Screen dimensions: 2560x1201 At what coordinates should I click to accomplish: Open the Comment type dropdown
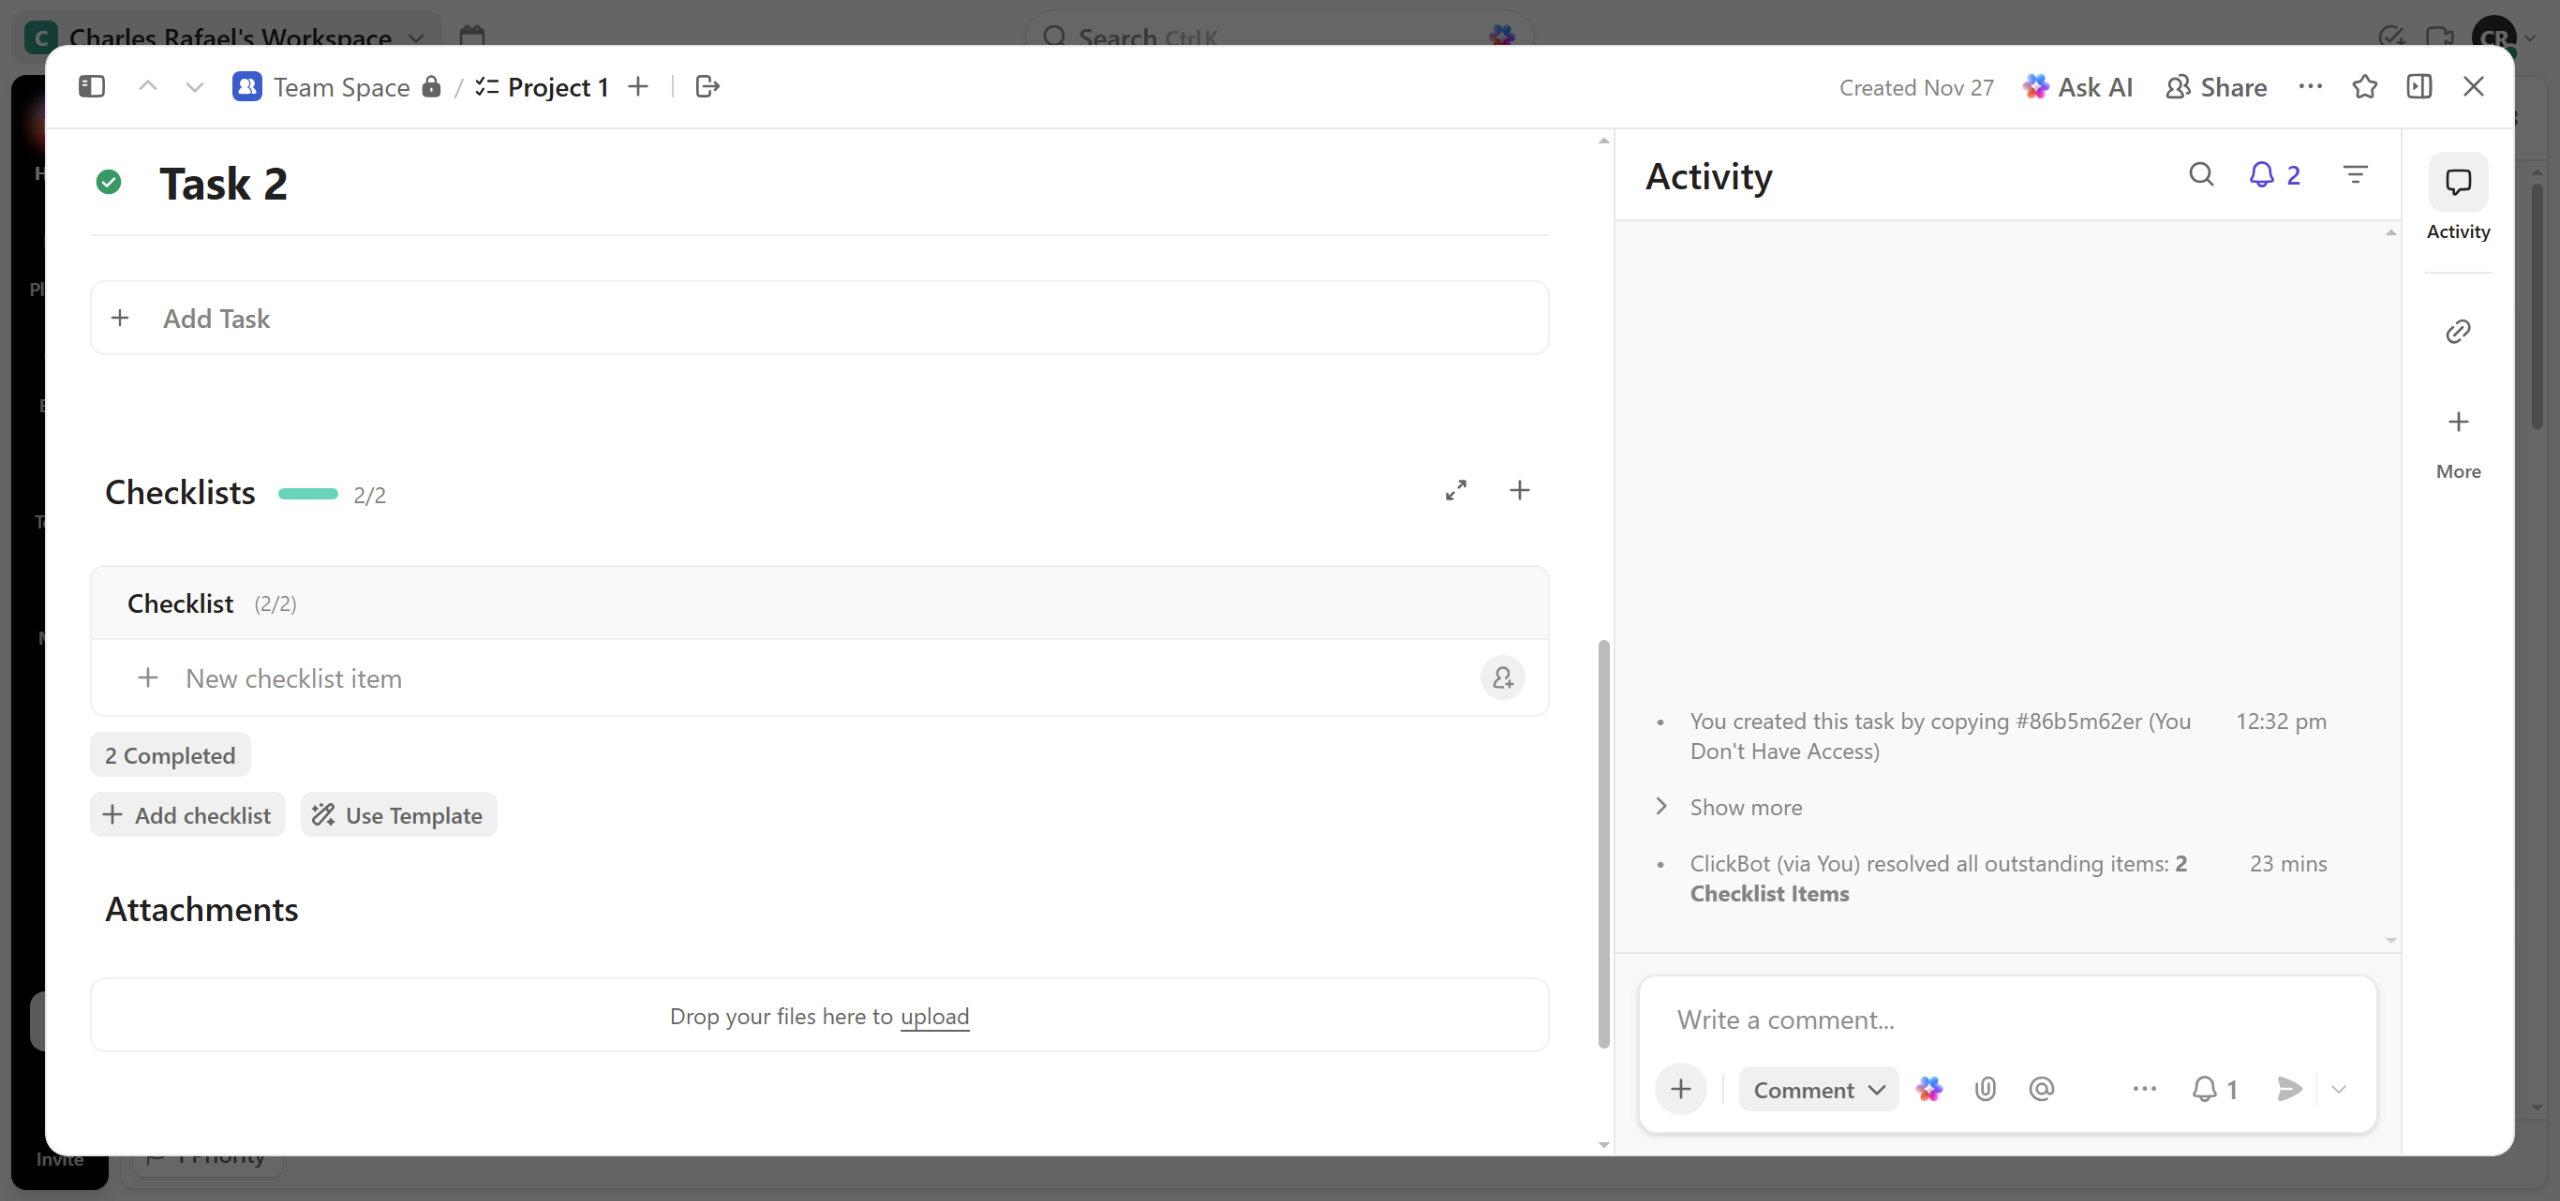coord(1818,1089)
